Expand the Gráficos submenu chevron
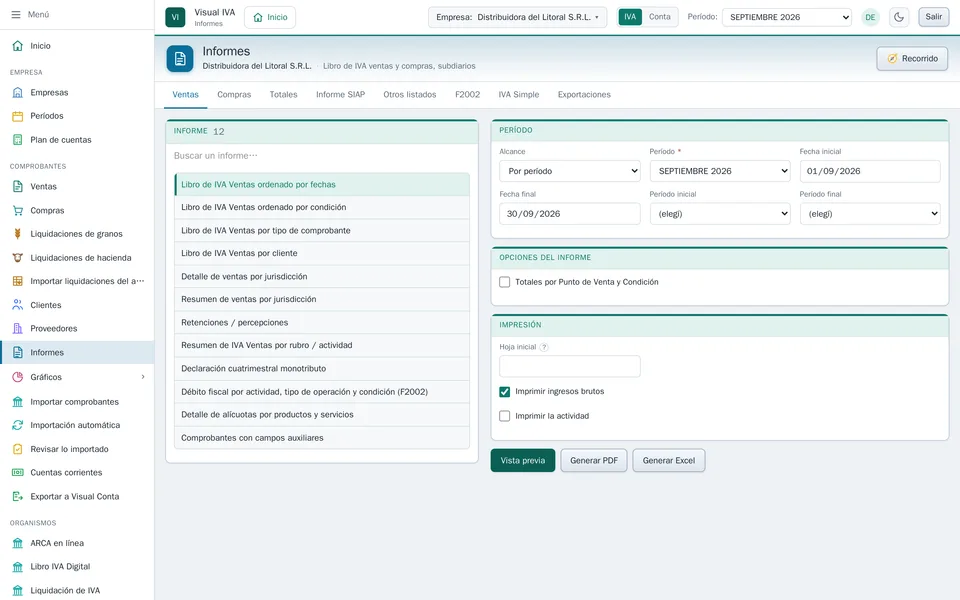Viewport: 960px width, 600px height. (x=143, y=377)
